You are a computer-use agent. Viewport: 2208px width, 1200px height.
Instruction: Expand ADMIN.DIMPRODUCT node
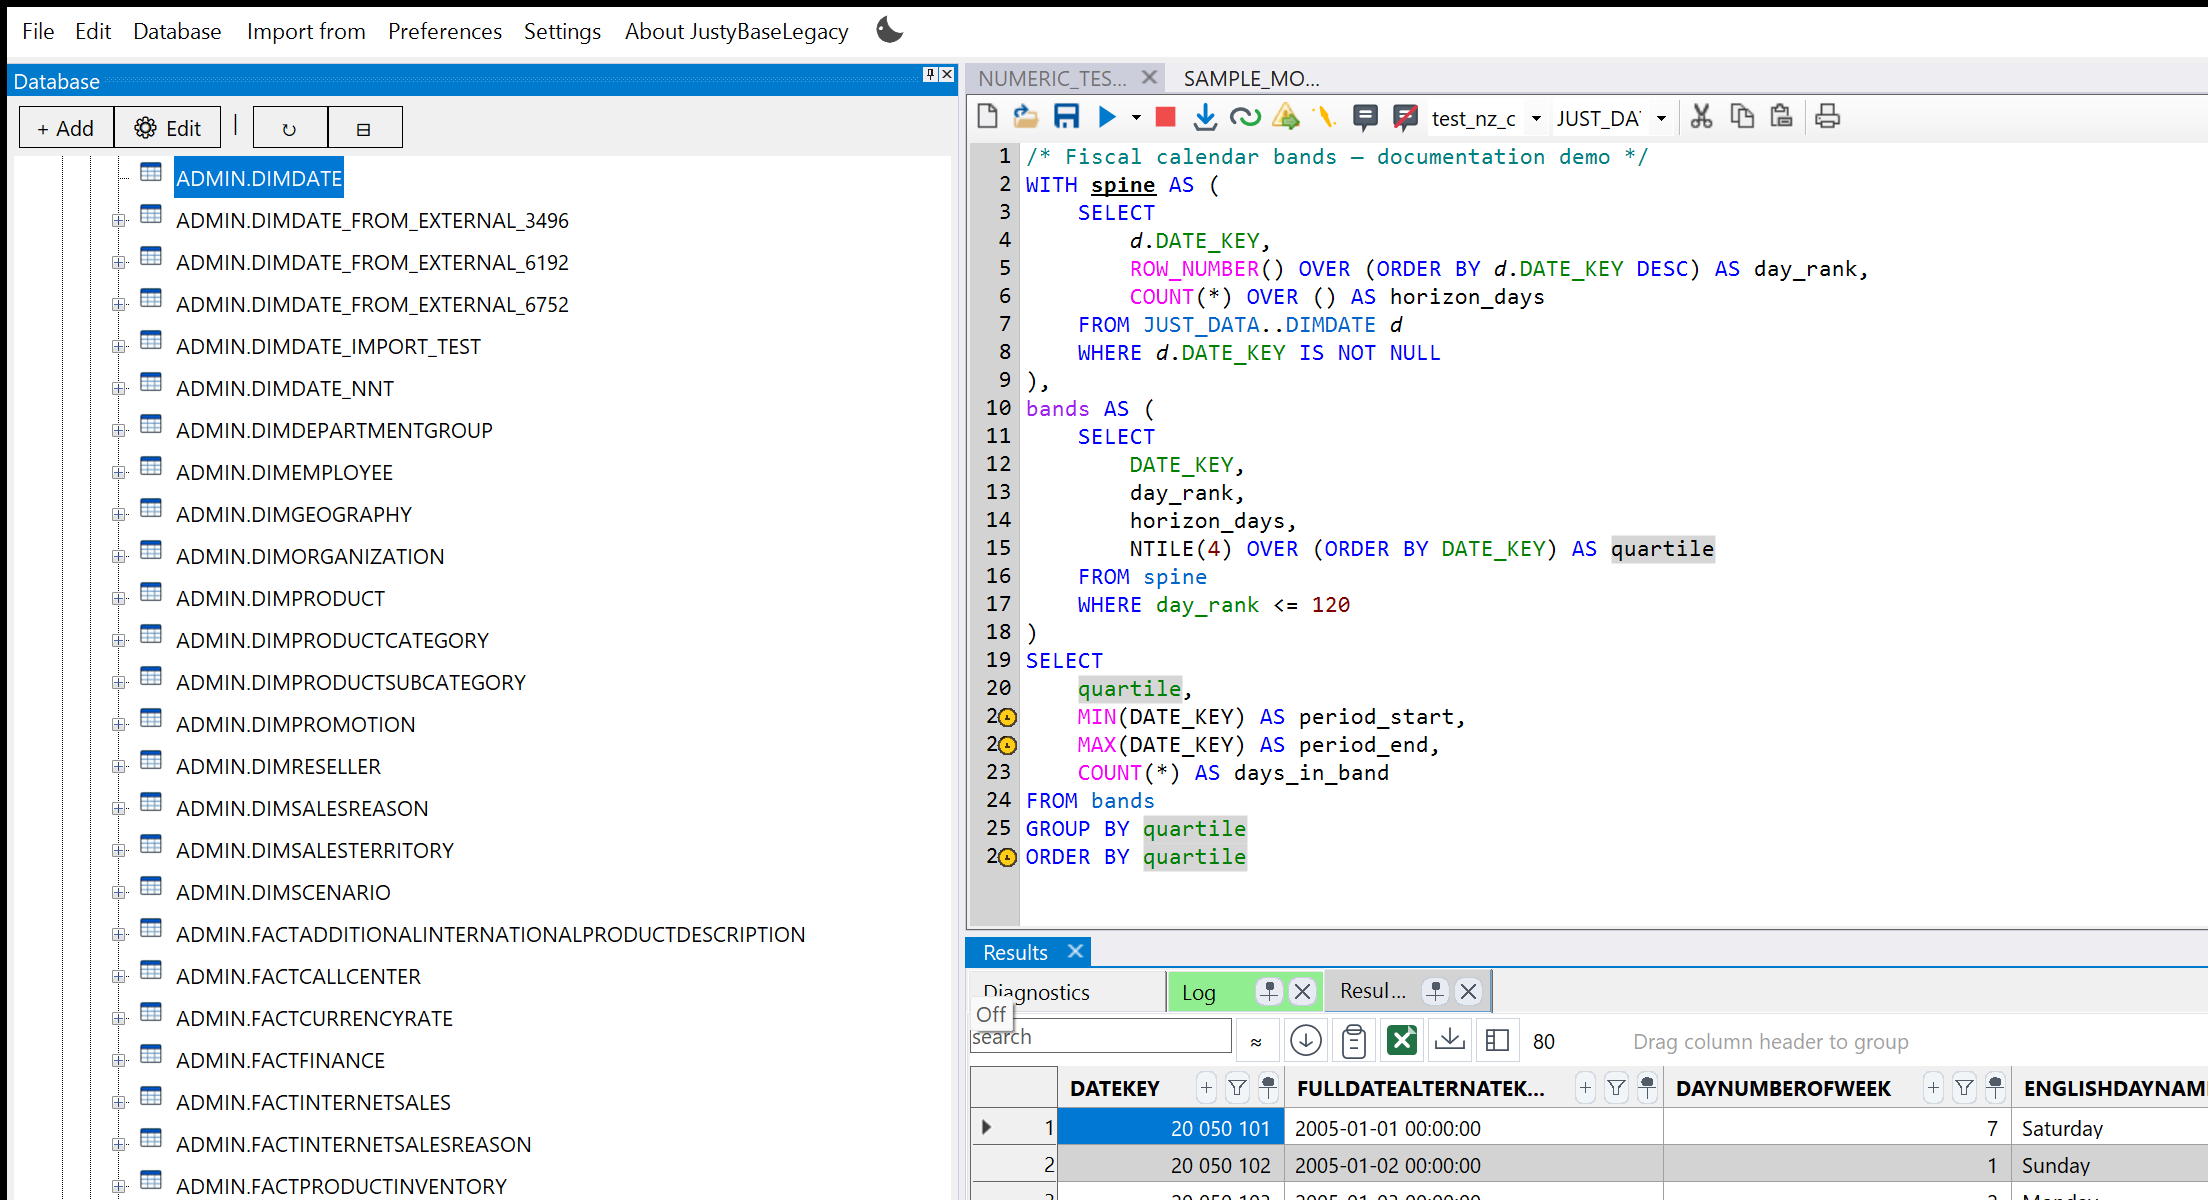(119, 598)
